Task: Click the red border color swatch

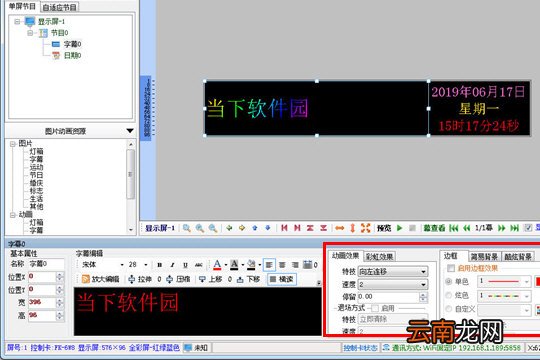Action: pyautogui.click(x=537, y=282)
